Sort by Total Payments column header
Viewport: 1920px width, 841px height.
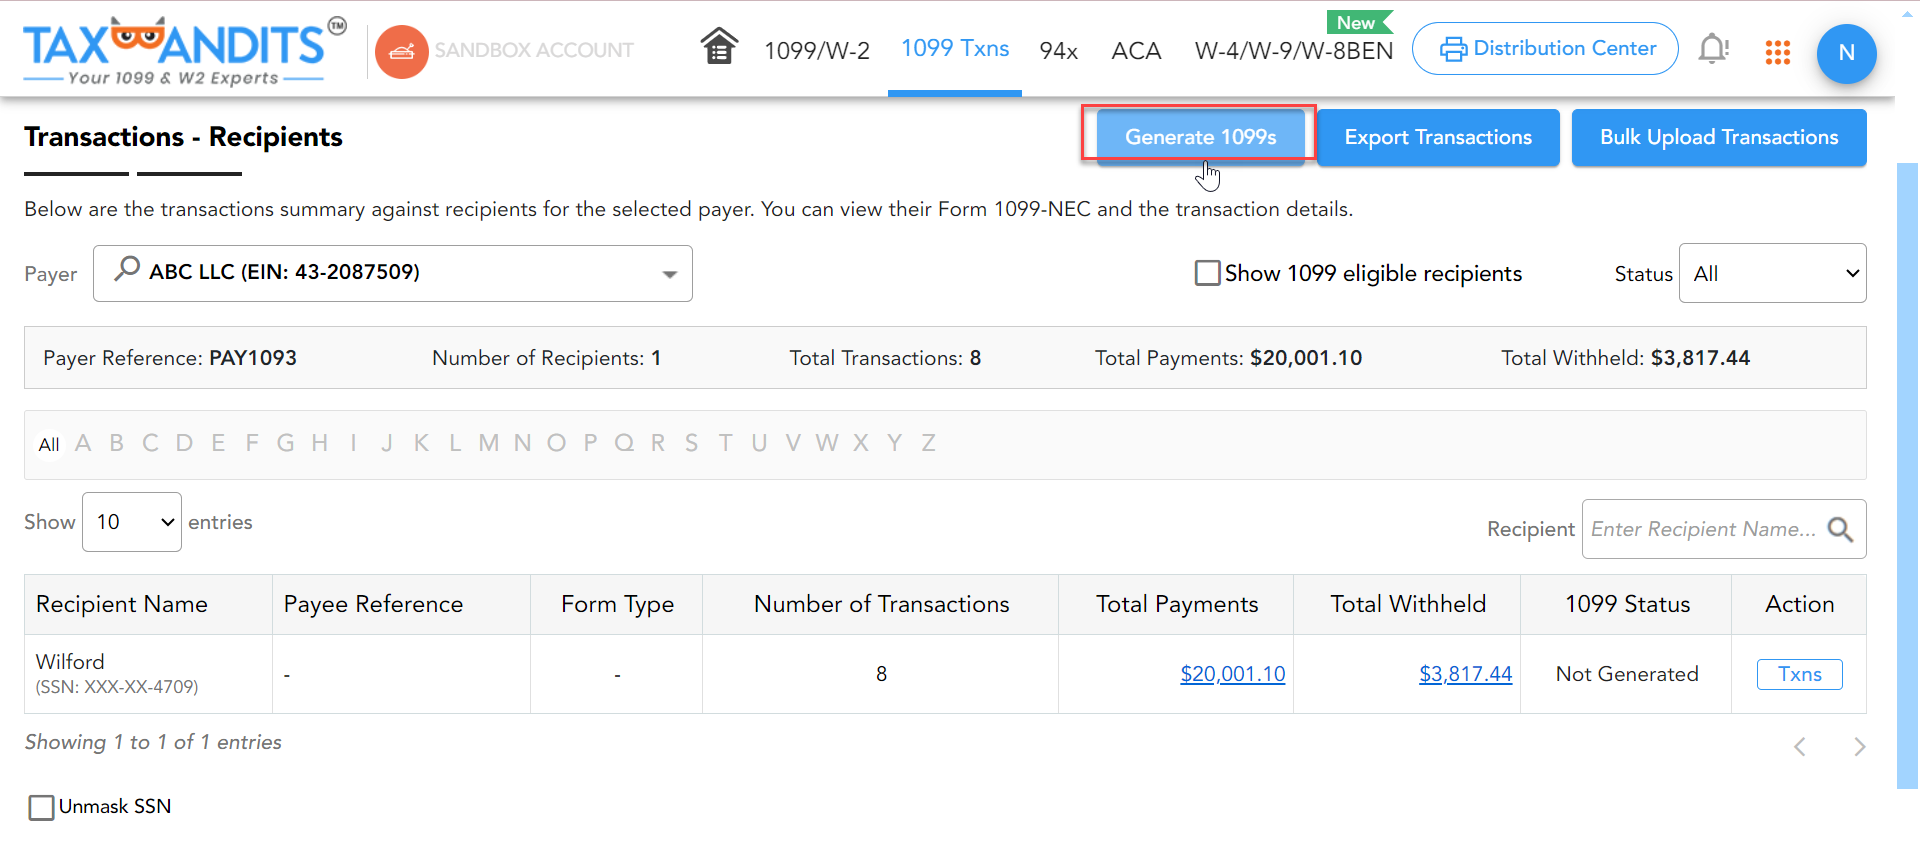[1176, 604]
